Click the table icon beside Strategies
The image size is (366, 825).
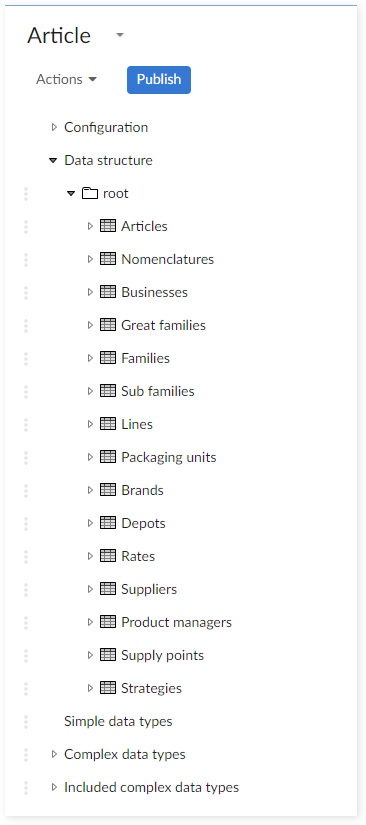pyautogui.click(x=108, y=688)
